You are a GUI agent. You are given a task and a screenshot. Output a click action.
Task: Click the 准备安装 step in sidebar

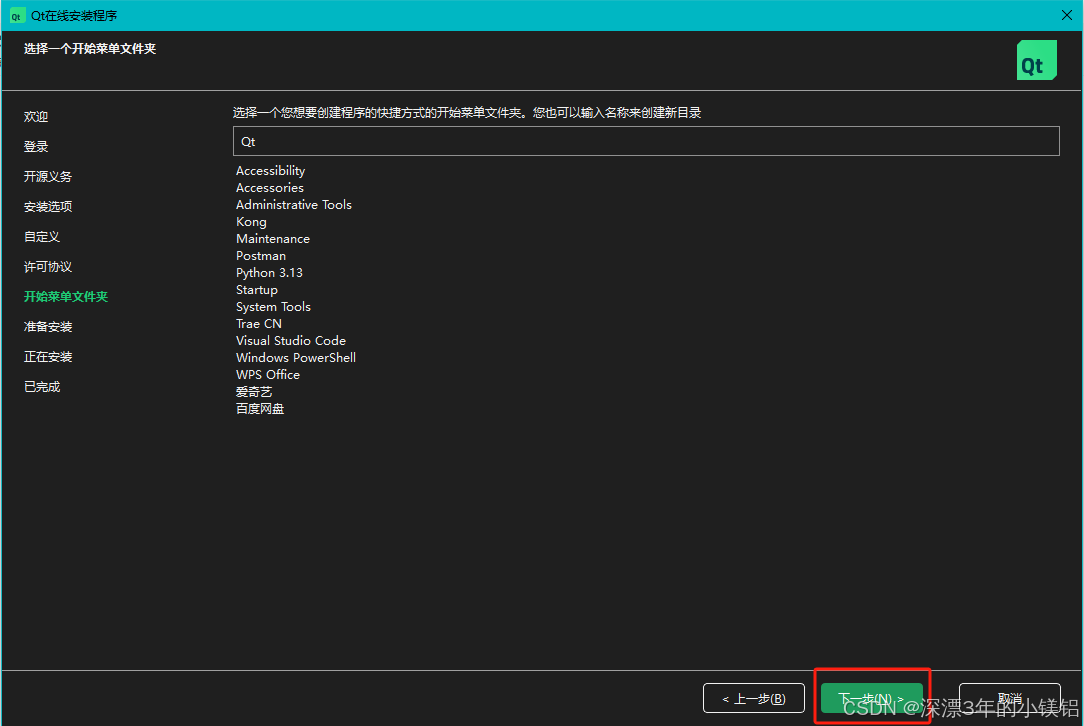48,326
